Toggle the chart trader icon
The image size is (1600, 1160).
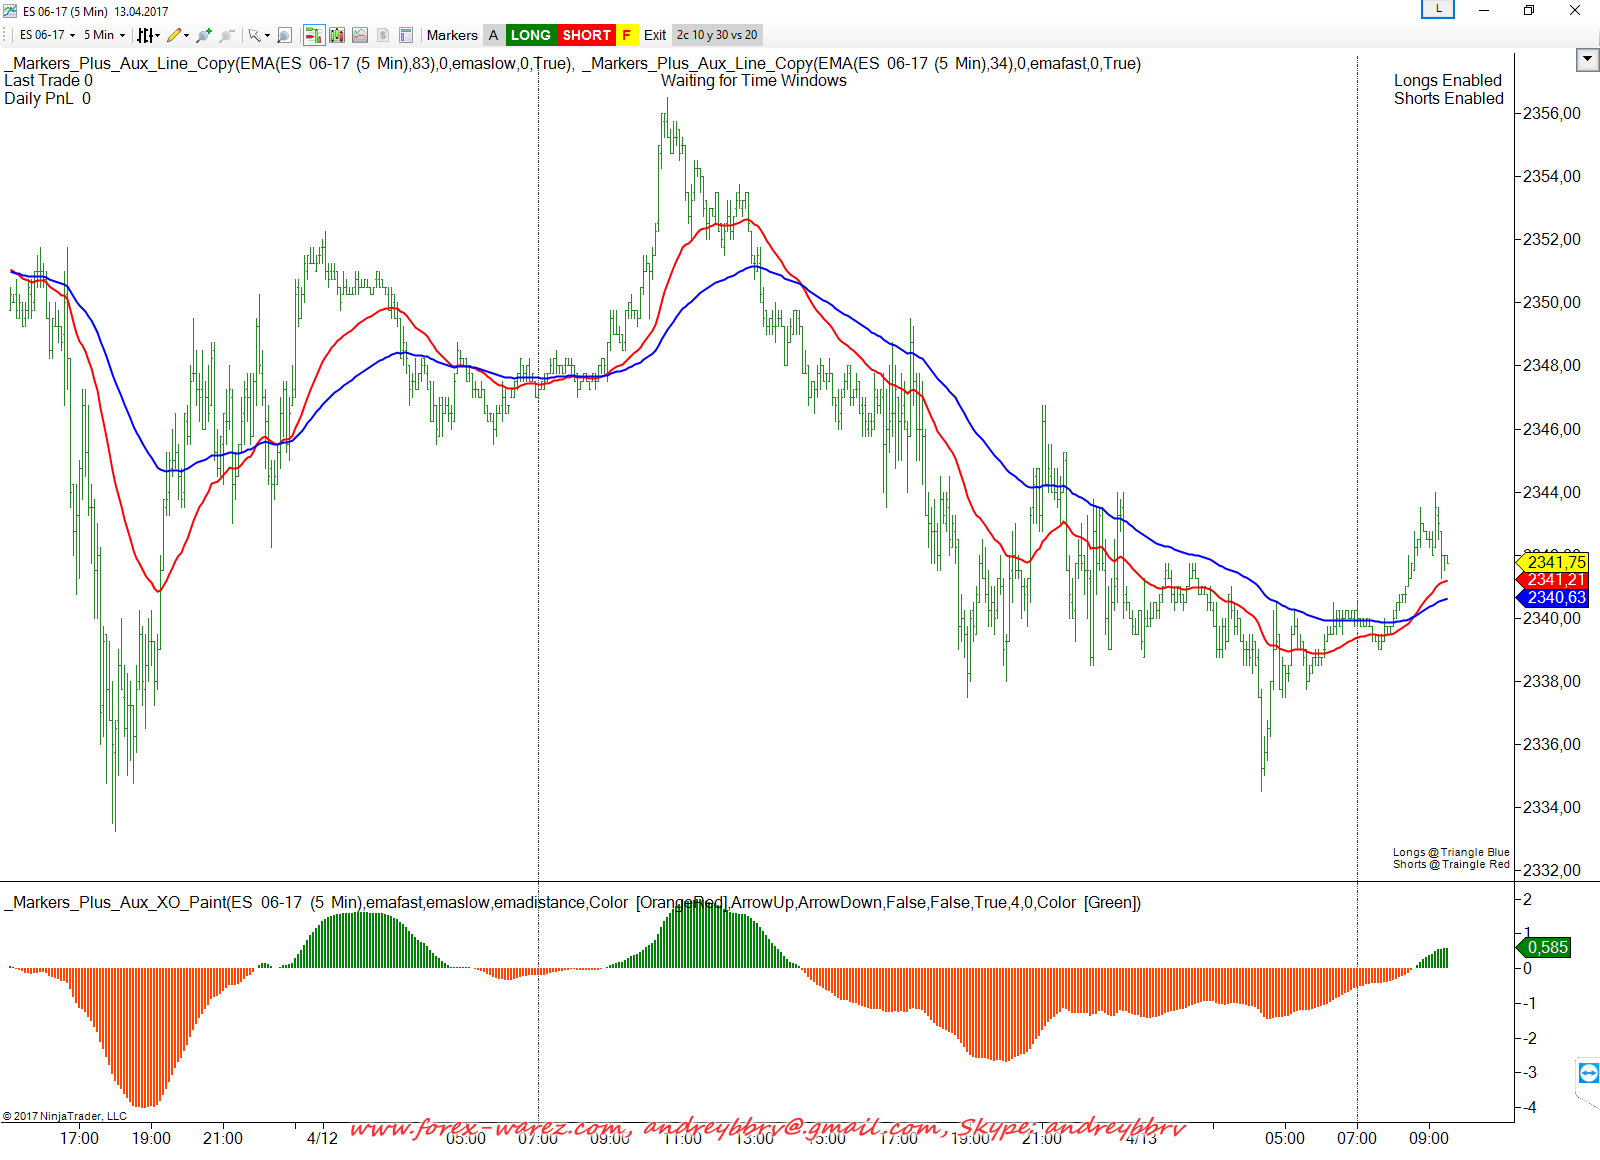click(x=313, y=35)
